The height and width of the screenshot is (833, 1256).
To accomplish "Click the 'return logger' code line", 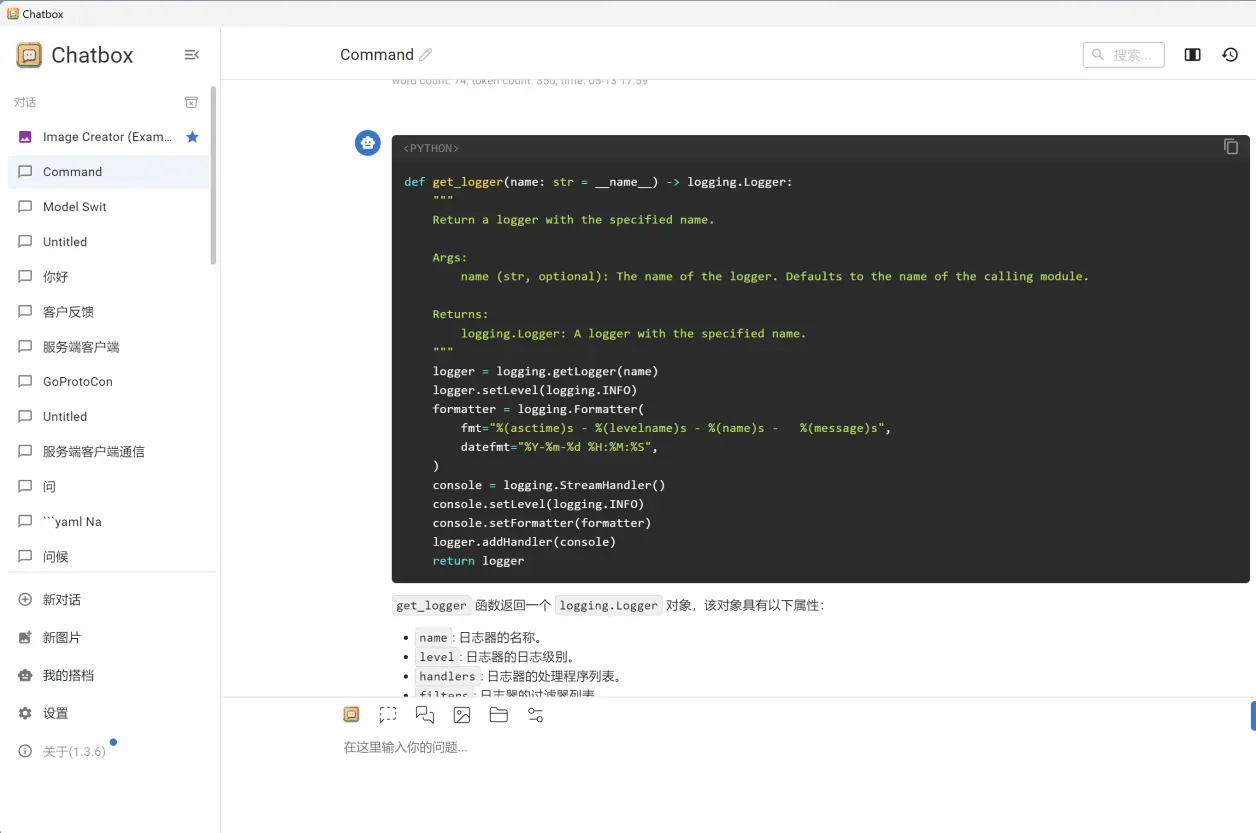I will [x=478, y=561].
